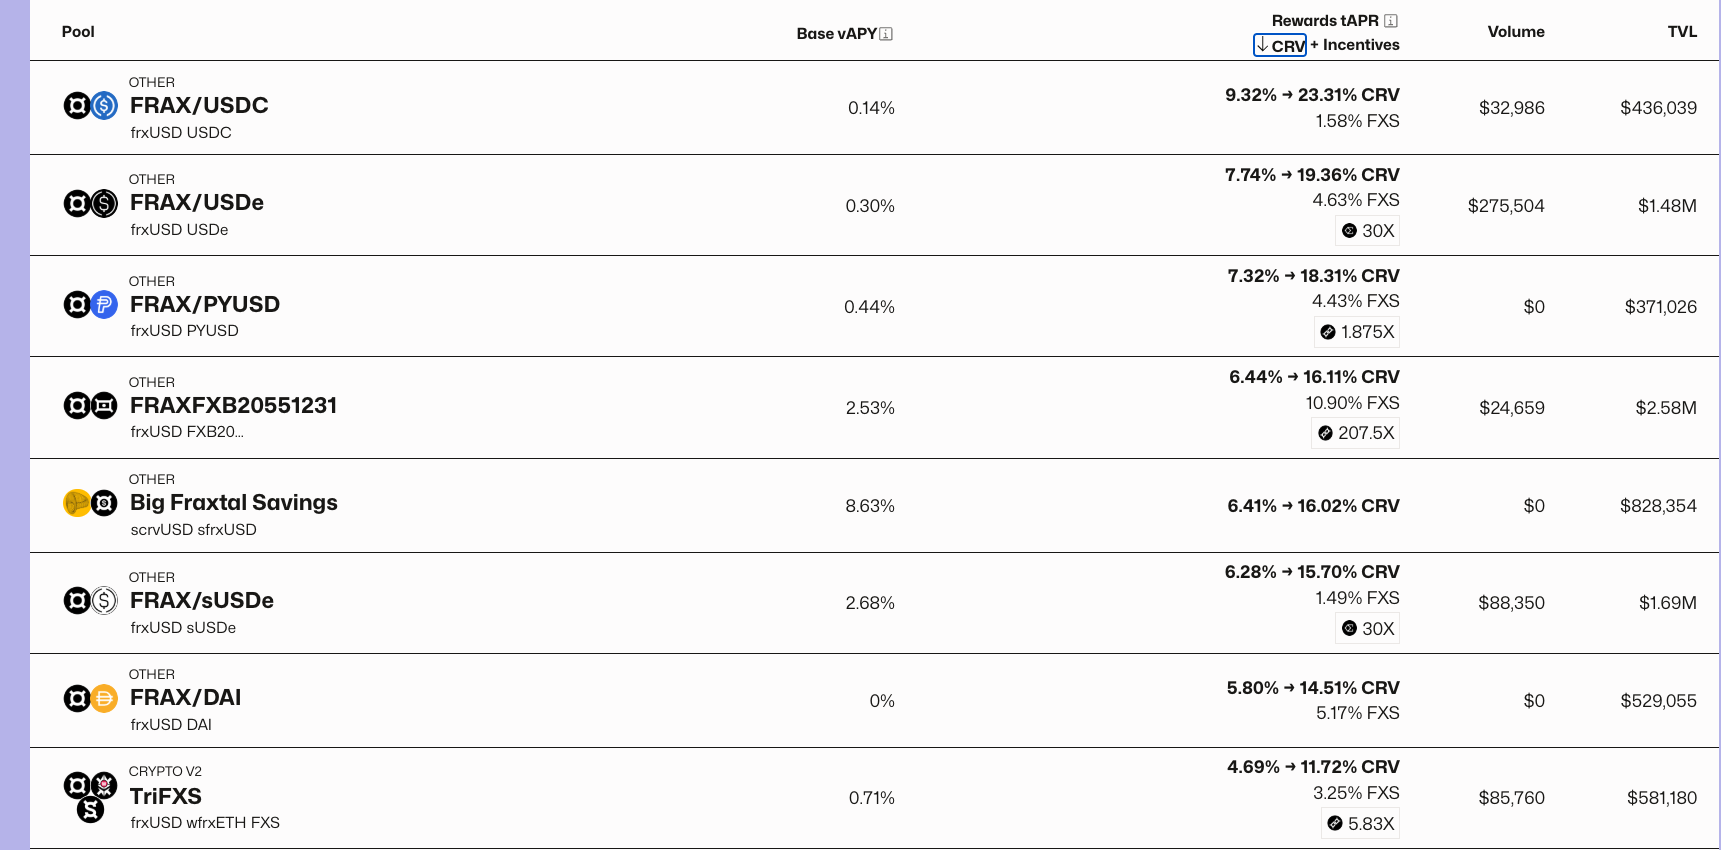Click the 207.5X boost badge on FRAXFXB20551231
The image size is (1721, 850).
coord(1355,433)
